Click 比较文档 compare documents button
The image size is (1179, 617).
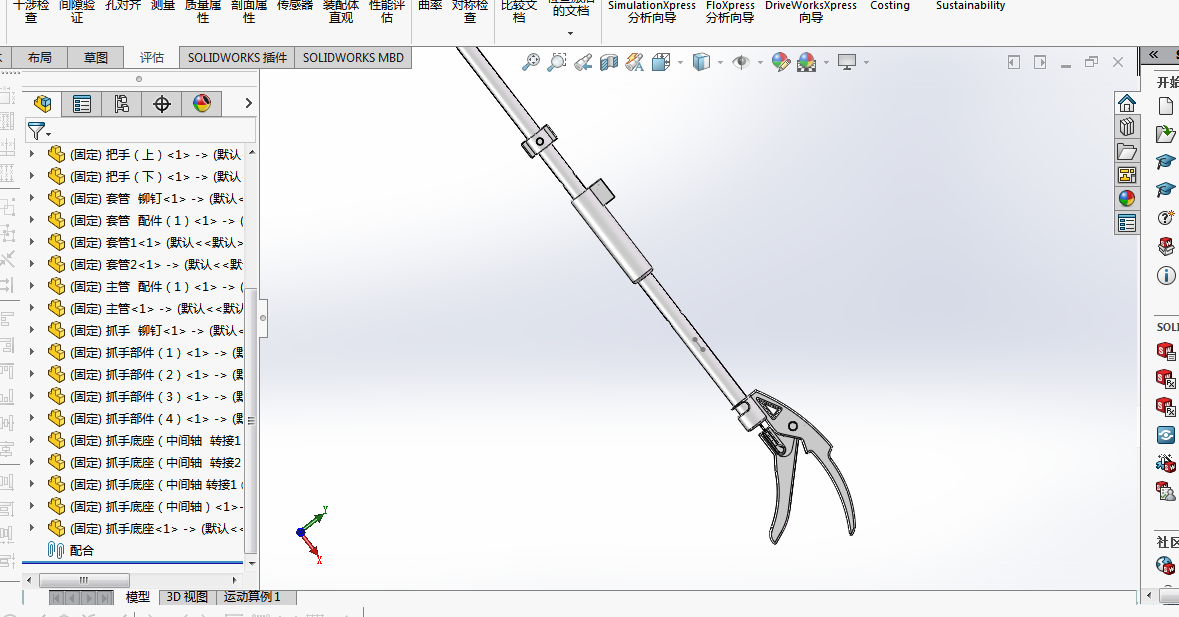click(519, 11)
